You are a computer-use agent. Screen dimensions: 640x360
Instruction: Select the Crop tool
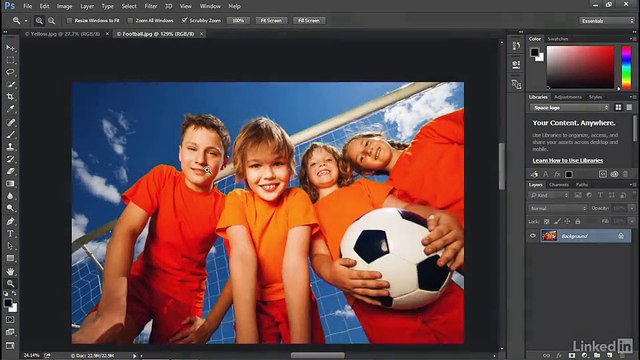10,97
